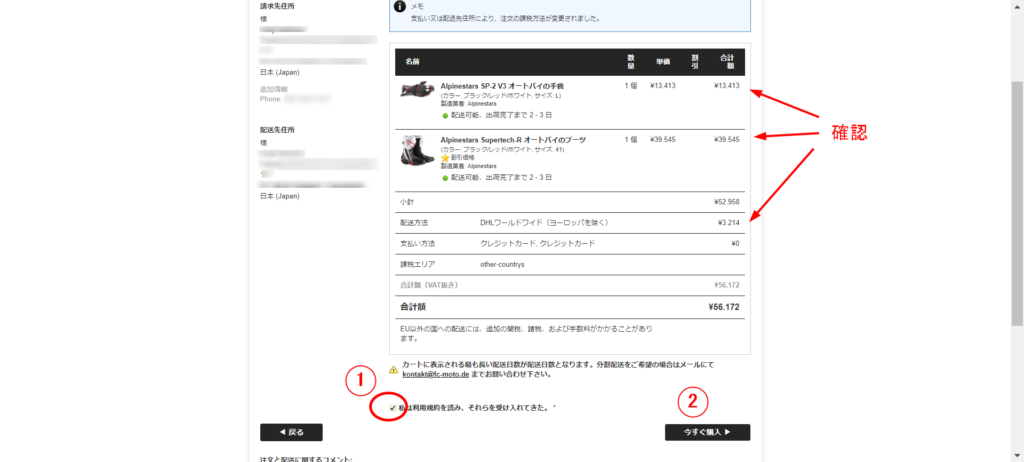Click the green availability dot for the Supertech-R boots

(445, 178)
